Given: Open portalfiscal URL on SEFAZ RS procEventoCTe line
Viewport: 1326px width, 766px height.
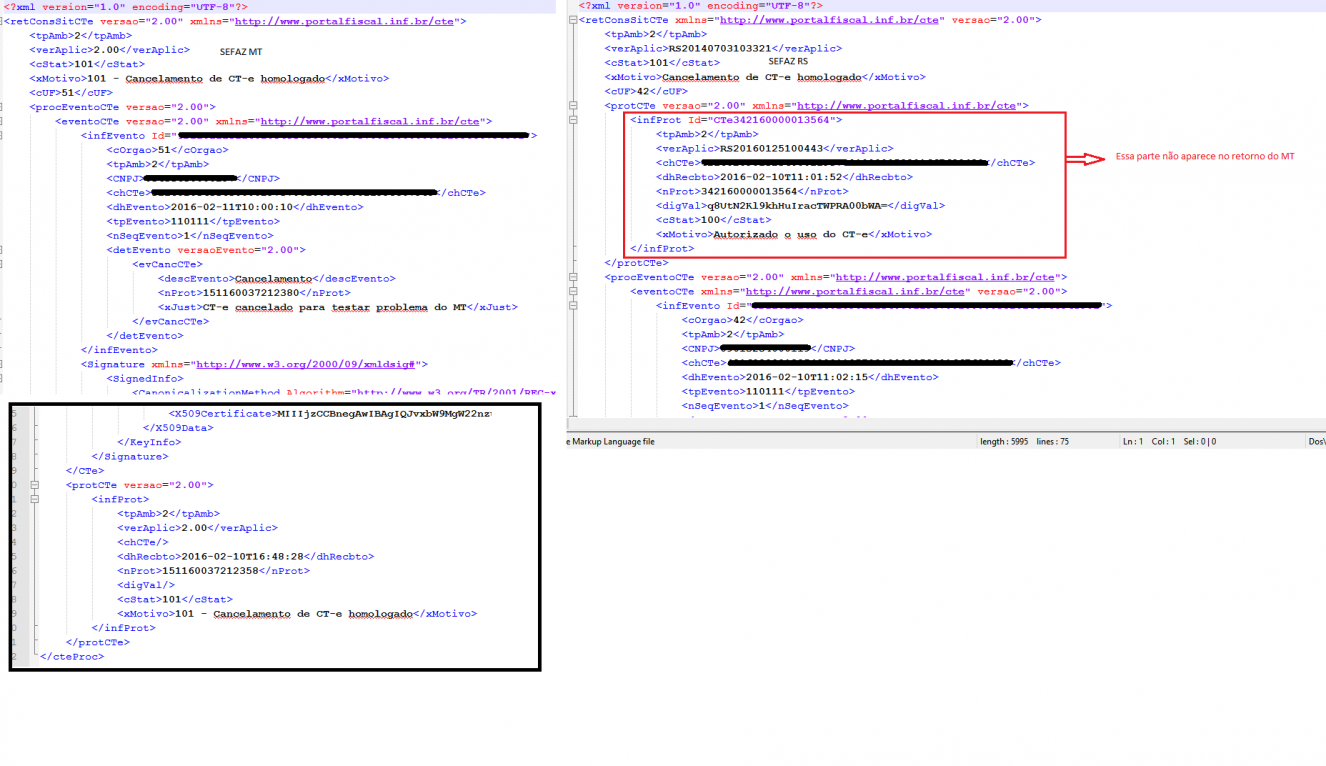Looking at the screenshot, I should point(944,277).
